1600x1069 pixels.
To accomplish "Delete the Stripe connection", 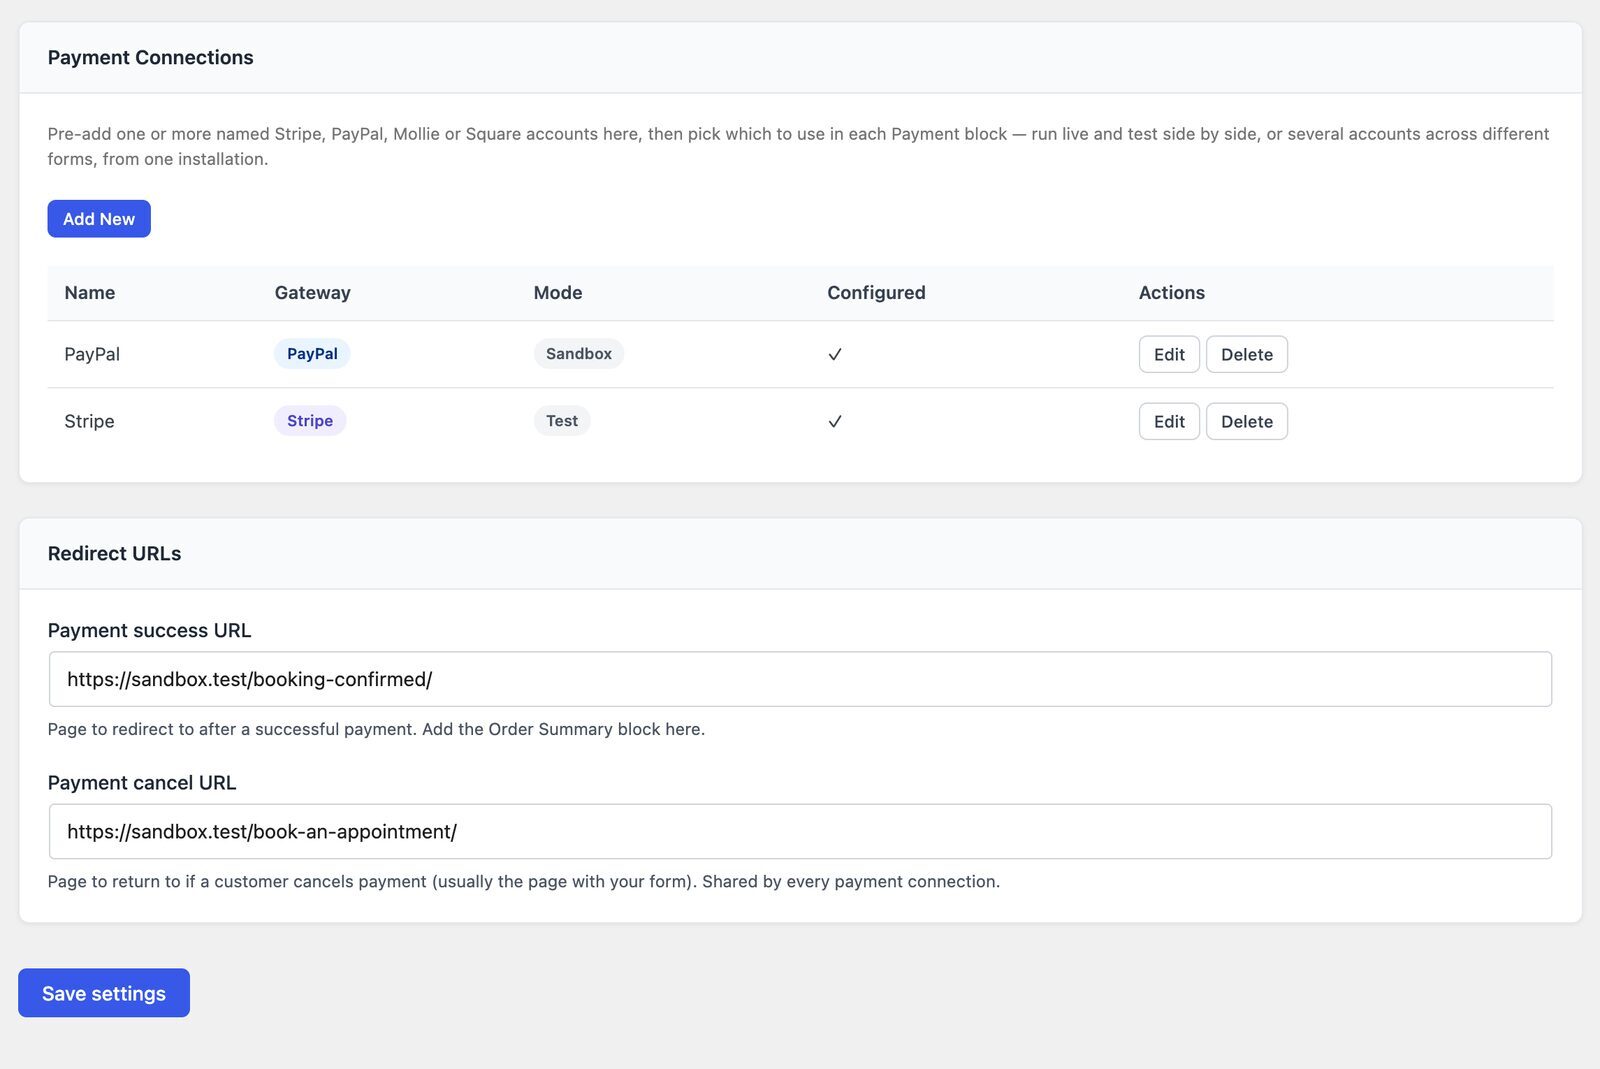I will point(1247,421).
